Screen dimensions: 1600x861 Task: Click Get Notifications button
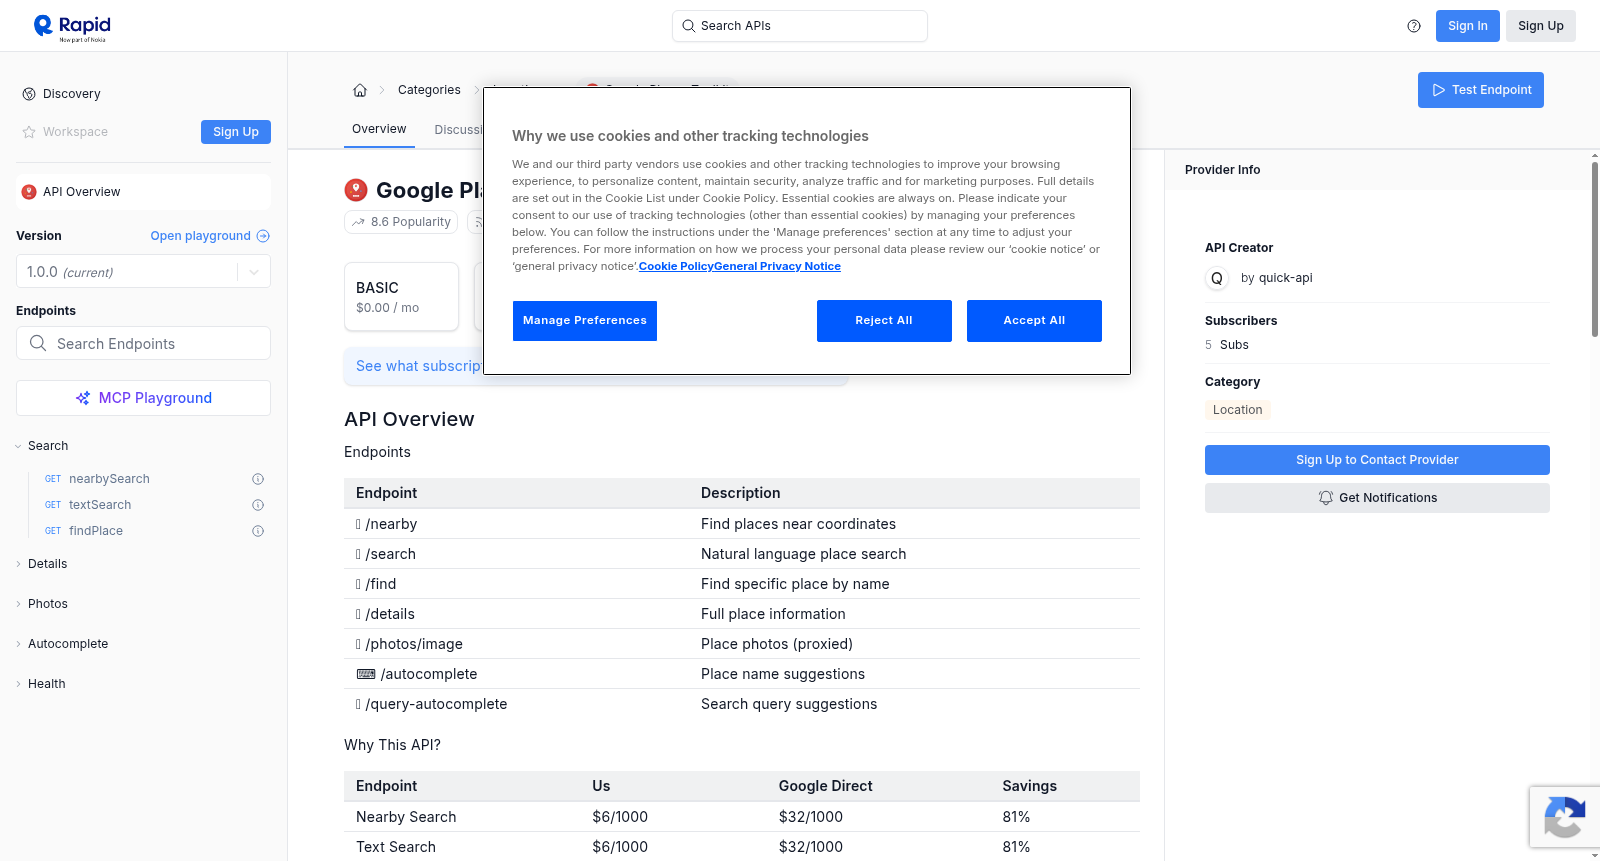tap(1377, 498)
